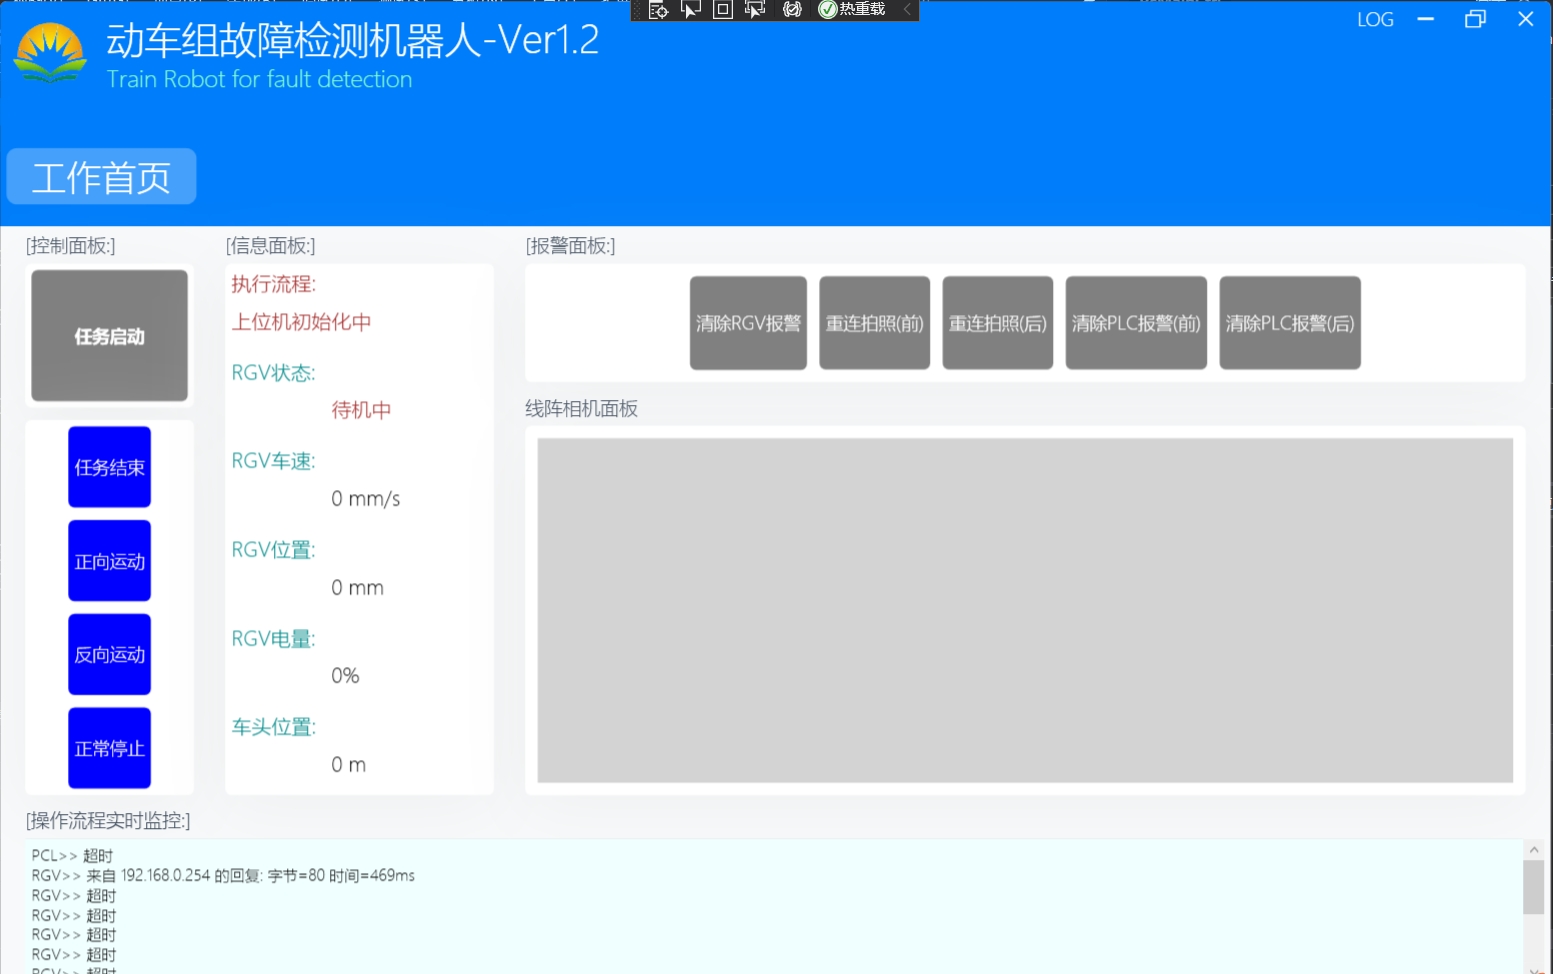Image resolution: width=1553 pixels, height=974 pixels.
Task: Toggle display layout adorners debug icon
Action: pyautogui.click(x=723, y=10)
